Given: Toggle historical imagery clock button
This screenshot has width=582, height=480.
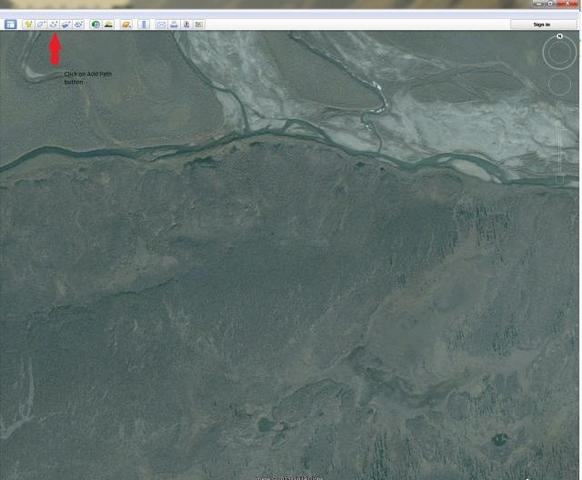Looking at the screenshot, I should (96, 25).
